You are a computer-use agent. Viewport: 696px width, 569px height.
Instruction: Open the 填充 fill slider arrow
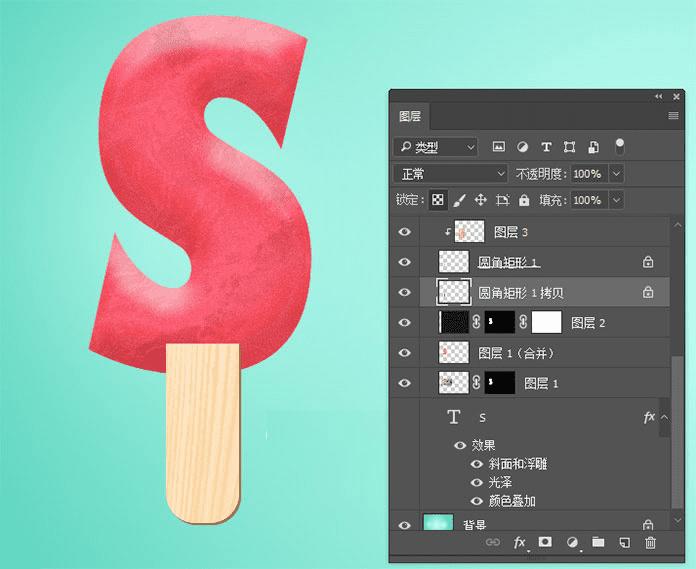(616, 200)
